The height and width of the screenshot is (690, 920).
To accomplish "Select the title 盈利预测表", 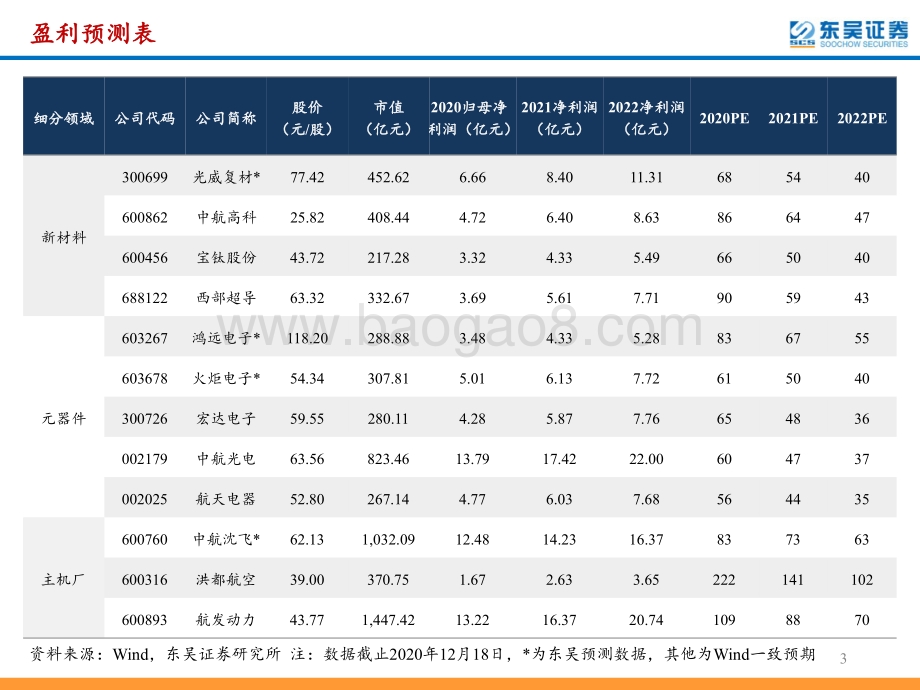I will pos(93,33).
